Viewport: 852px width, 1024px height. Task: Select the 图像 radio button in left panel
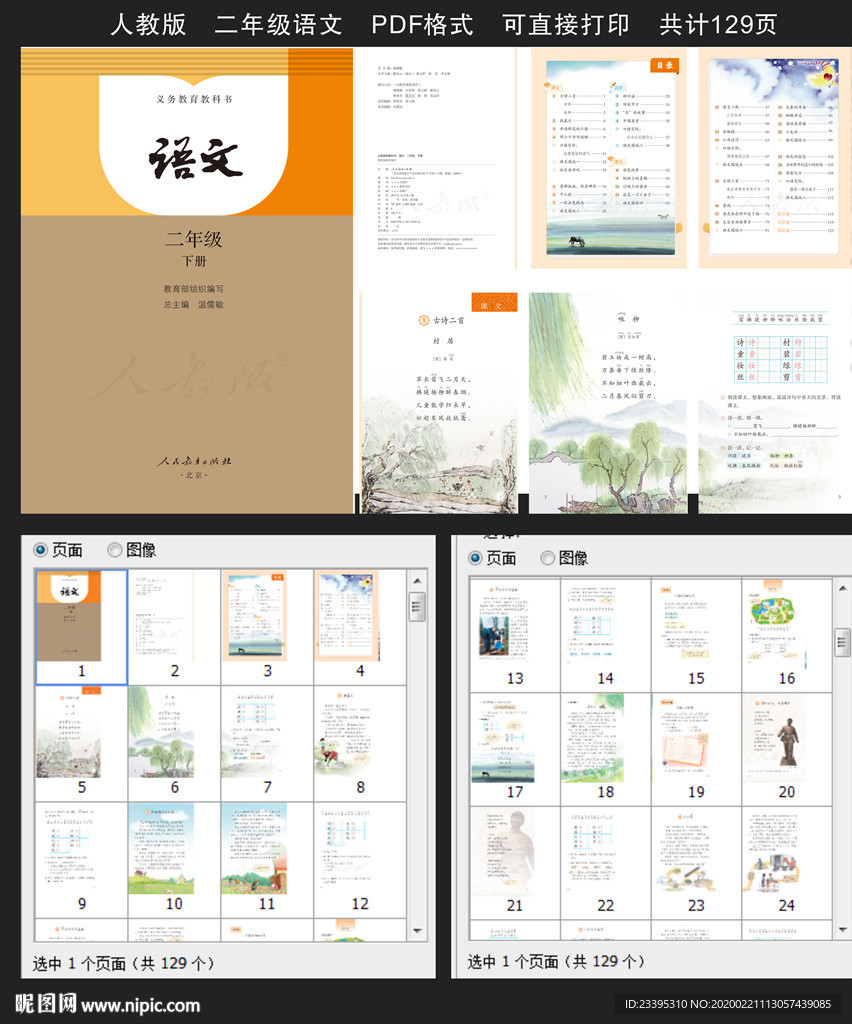114,550
